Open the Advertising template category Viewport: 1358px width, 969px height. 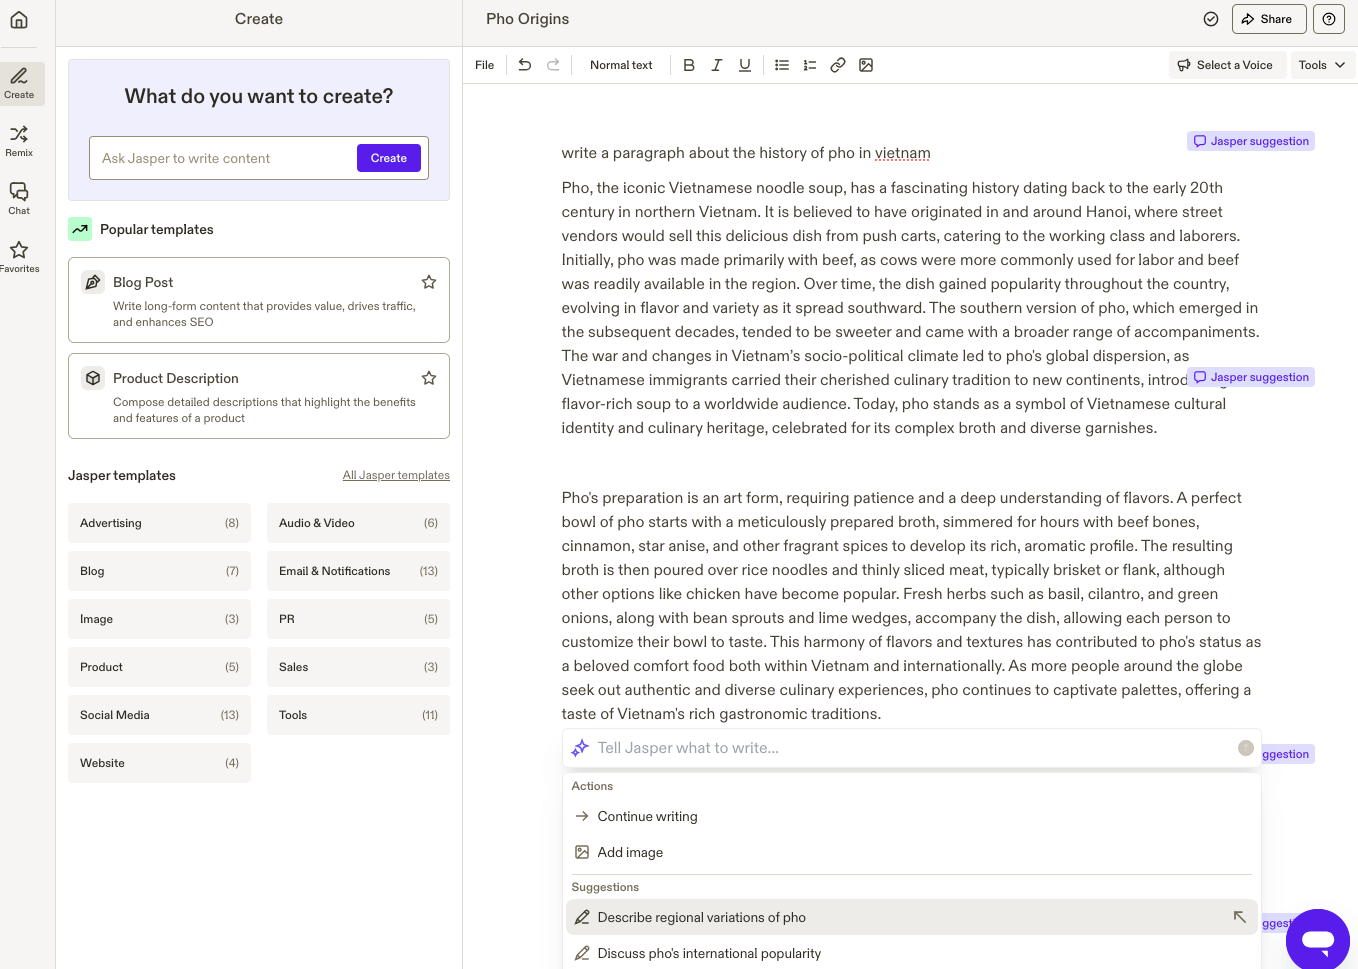160,523
